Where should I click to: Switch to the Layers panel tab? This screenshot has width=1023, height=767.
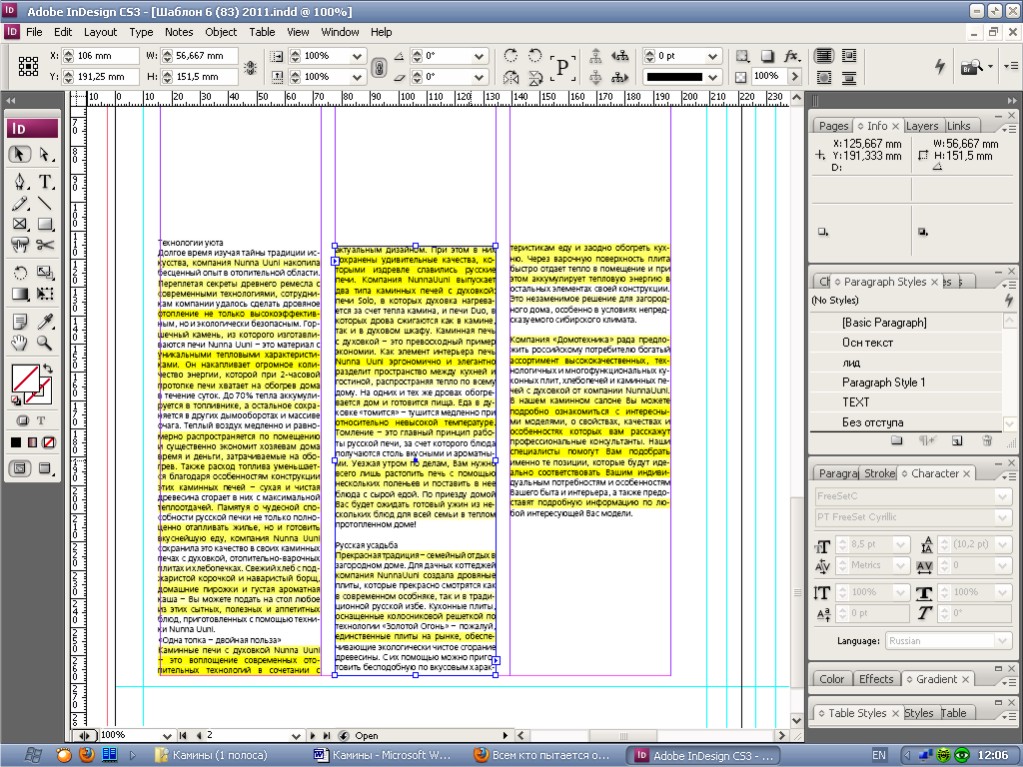point(922,126)
